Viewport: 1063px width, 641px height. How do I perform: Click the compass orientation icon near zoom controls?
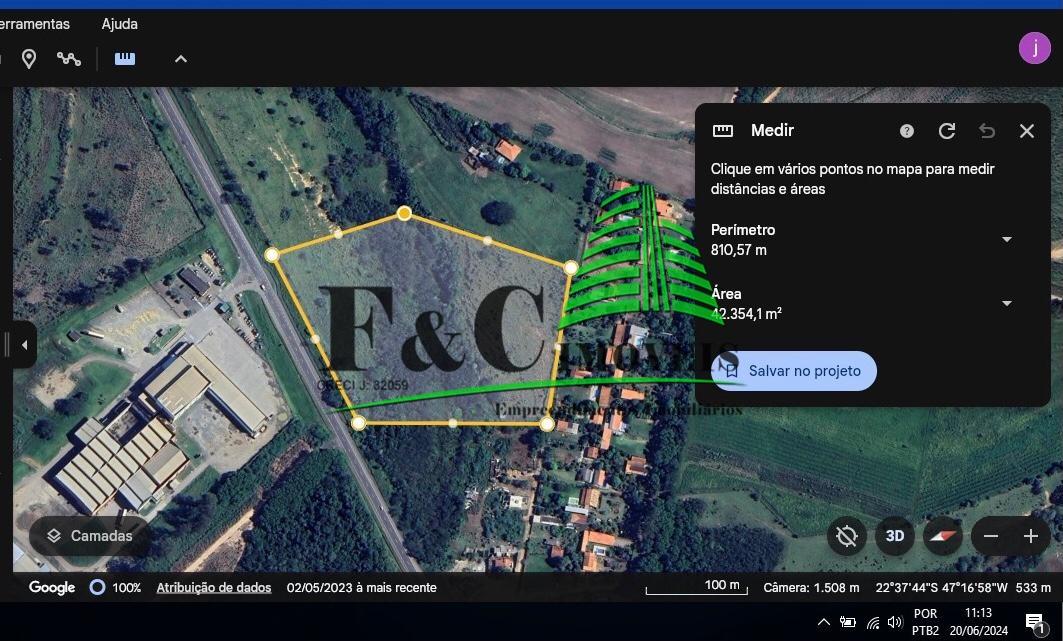point(846,536)
